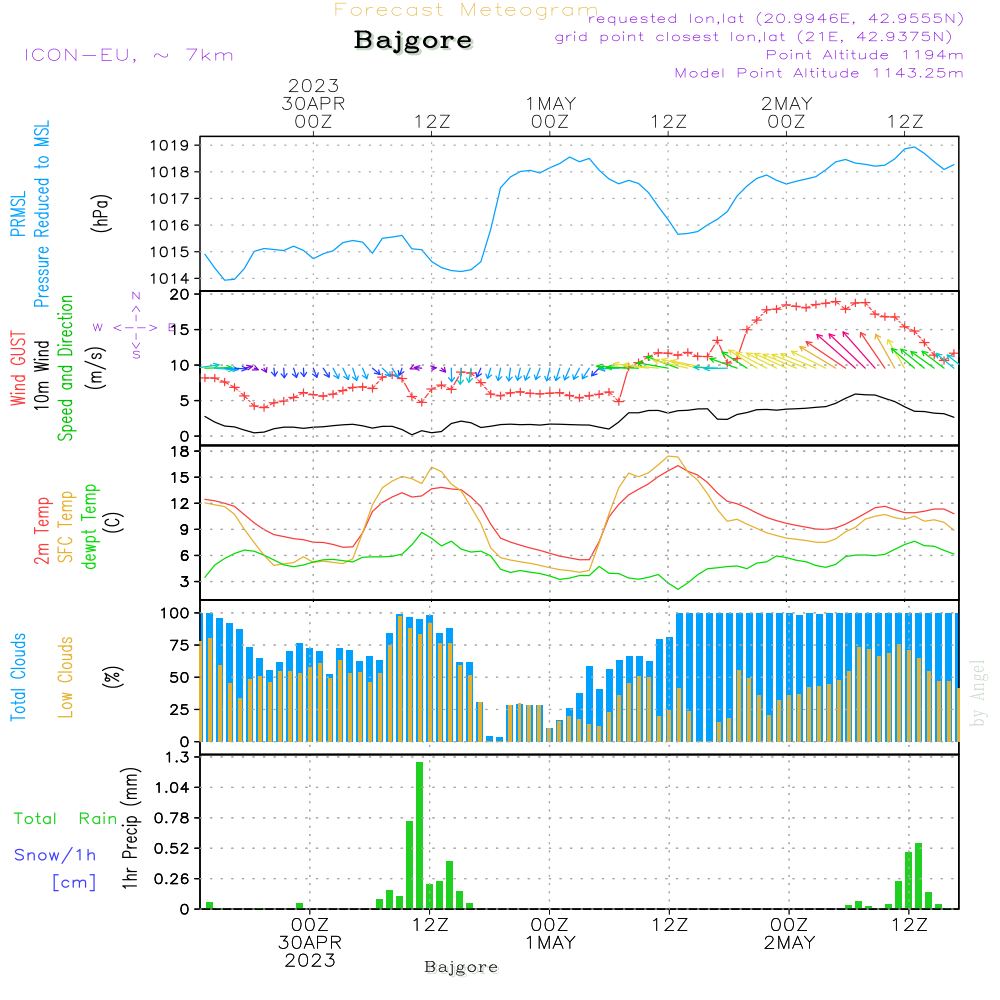Click the '2MAY' label on top time axis
Image resolution: width=1000 pixels, height=1000 pixels.
786,104
